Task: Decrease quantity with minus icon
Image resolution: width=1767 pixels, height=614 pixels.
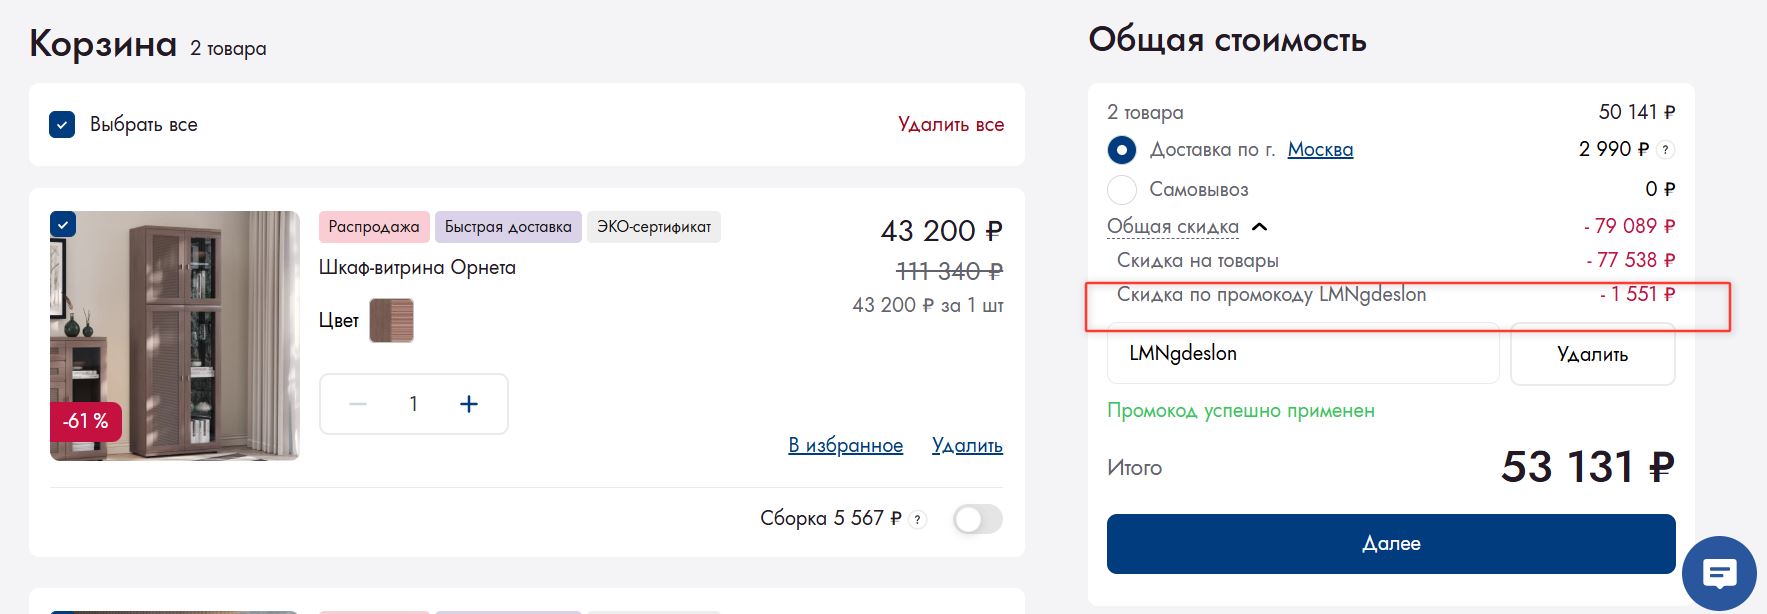Action: (x=358, y=404)
